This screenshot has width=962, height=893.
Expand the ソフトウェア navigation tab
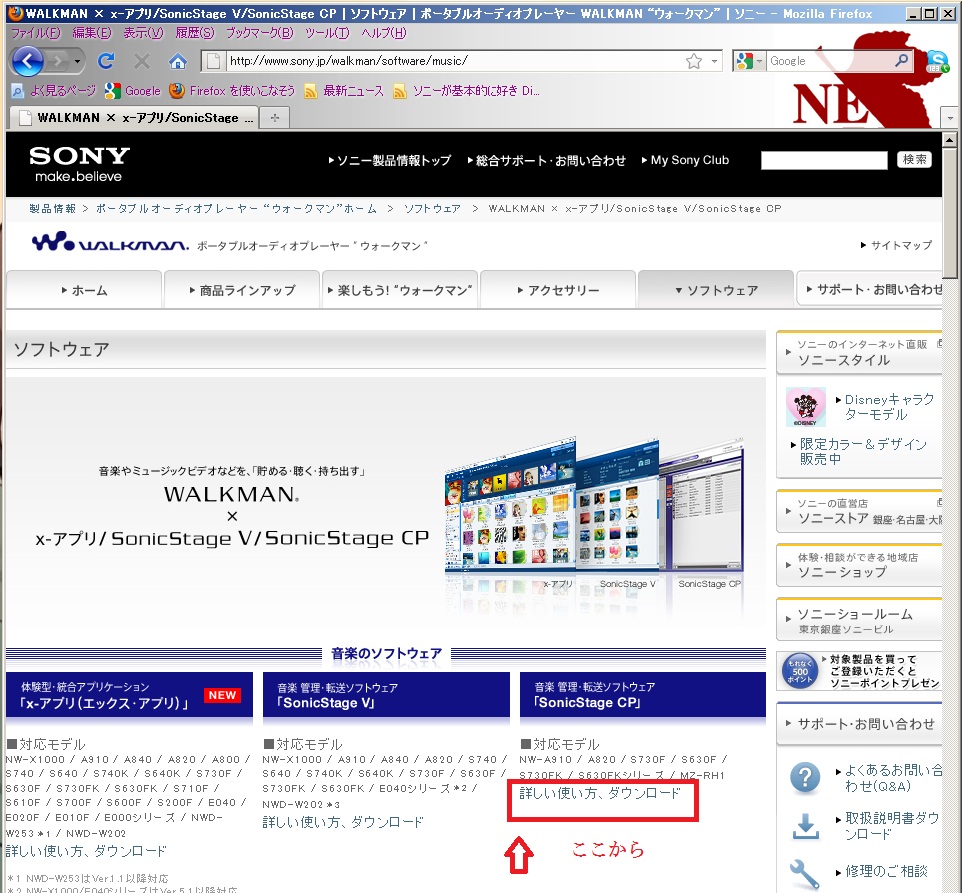(x=716, y=289)
